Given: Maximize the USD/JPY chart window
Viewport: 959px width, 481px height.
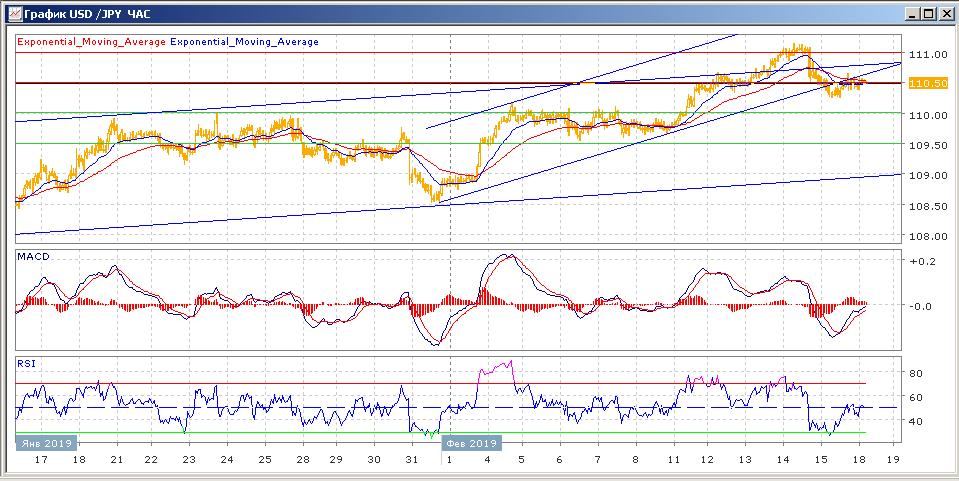Looking at the screenshot, I should [x=929, y=13].
